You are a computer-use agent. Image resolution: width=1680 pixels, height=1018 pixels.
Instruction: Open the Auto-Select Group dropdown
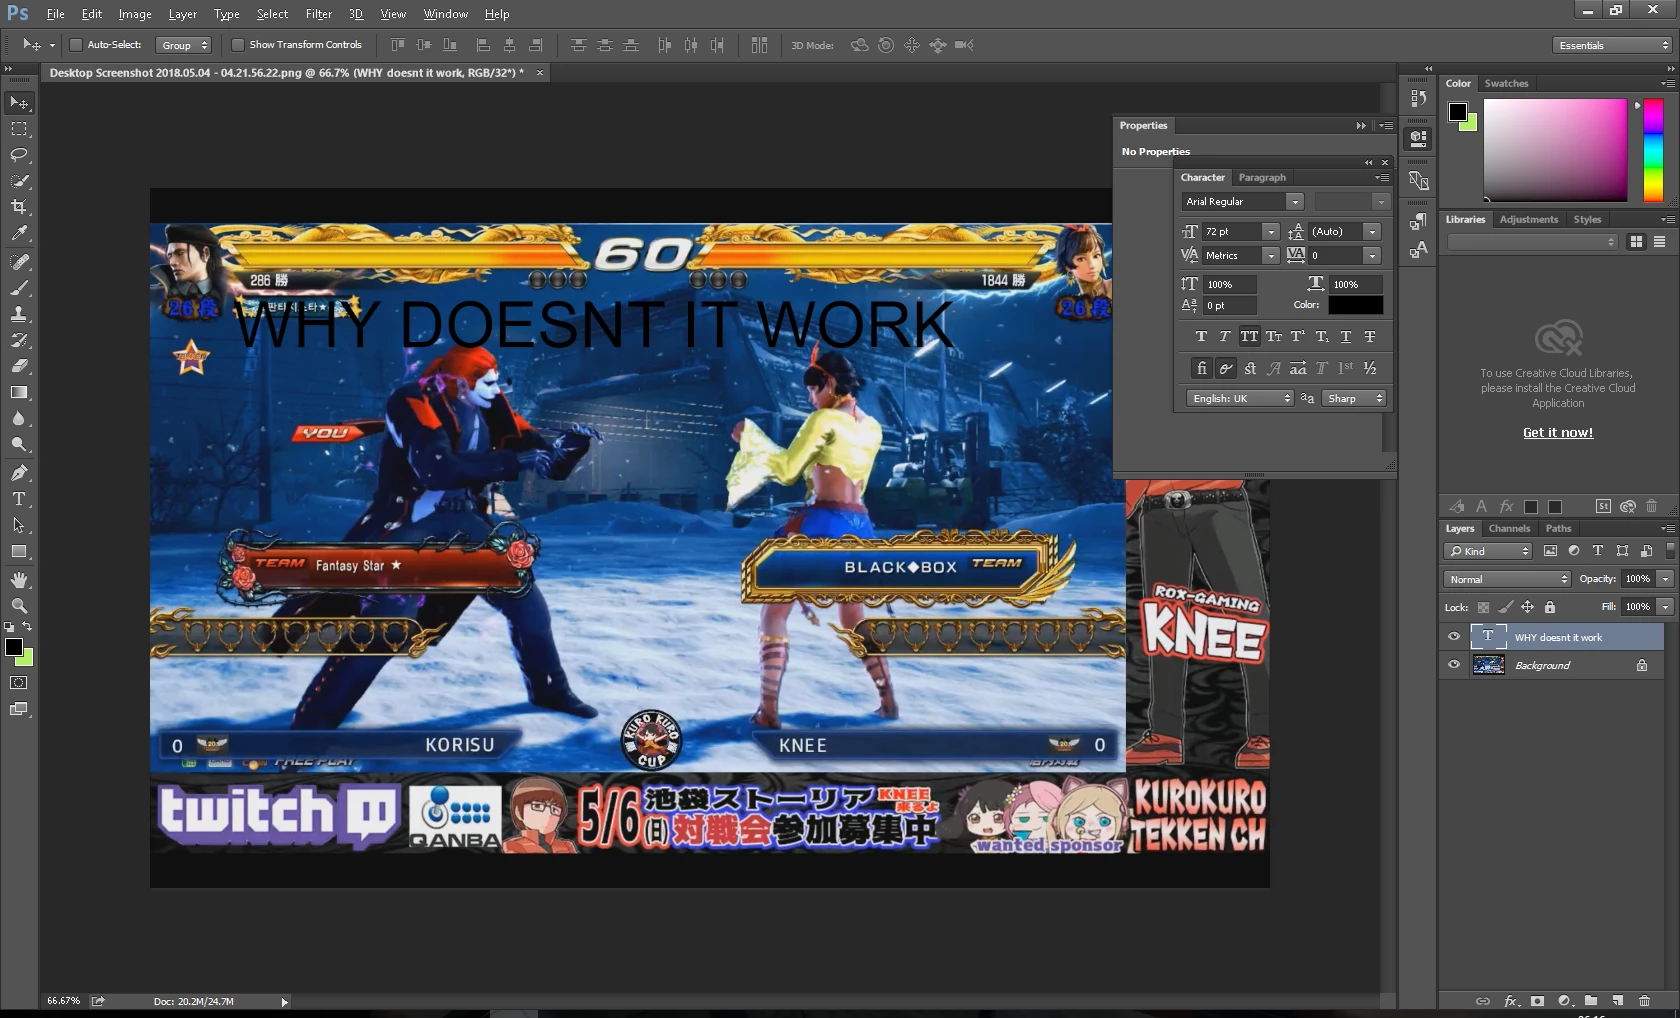coord(185,45)
